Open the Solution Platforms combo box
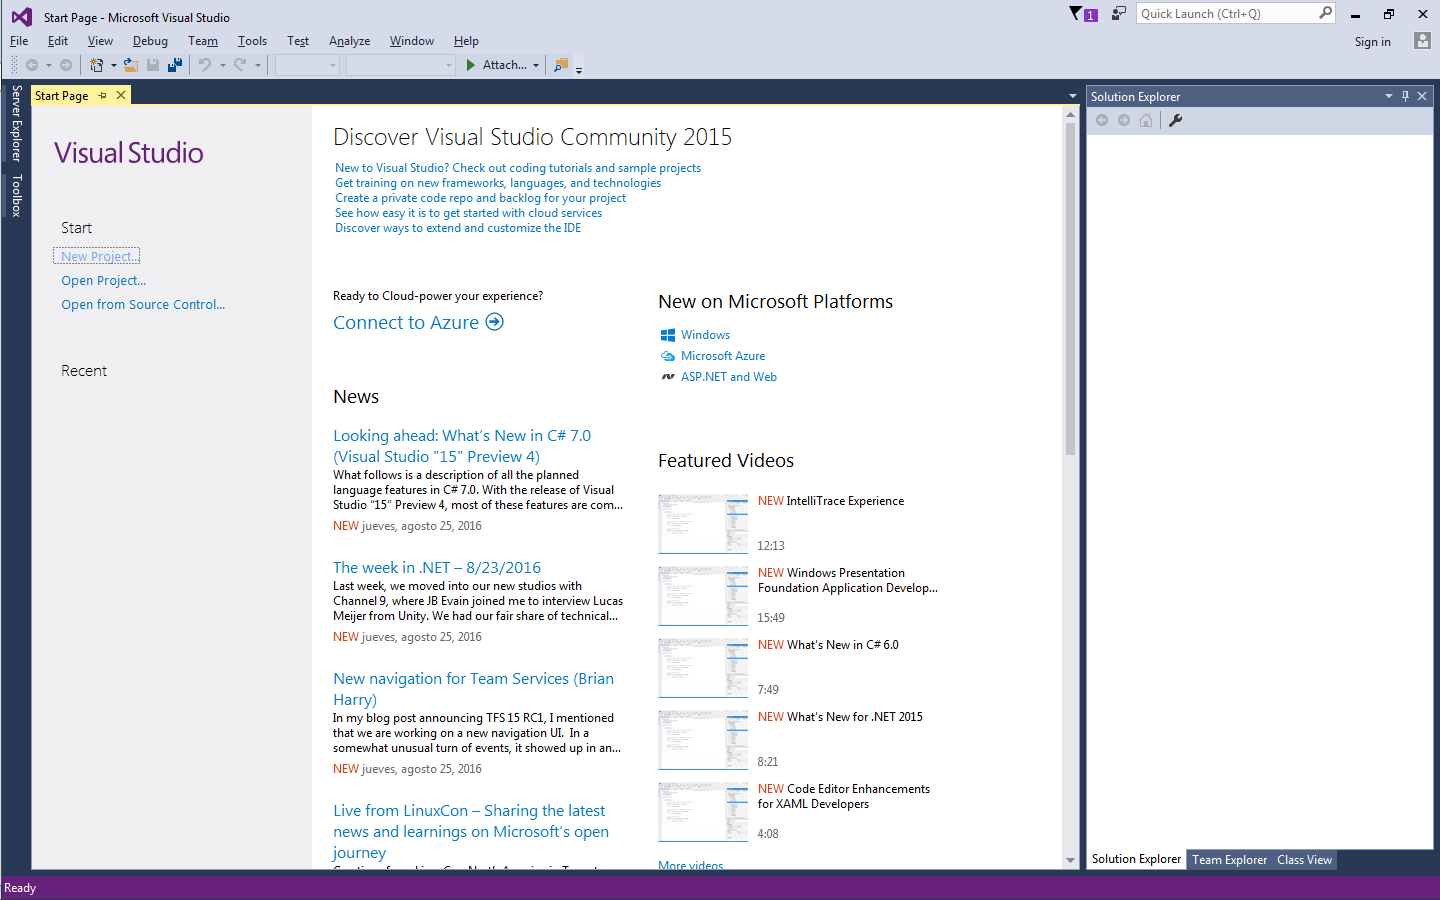 tap(400, 65)
